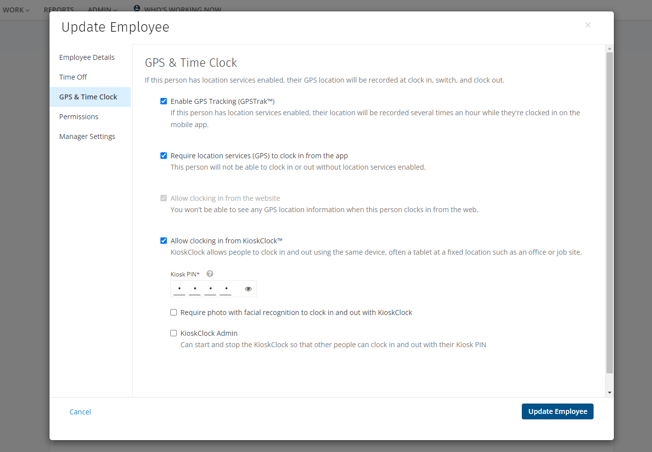Click the text 'You won't be able to see any GPS location'
Image resolution: width=652 pixels, height=452 pixels.
click(237, 210)
